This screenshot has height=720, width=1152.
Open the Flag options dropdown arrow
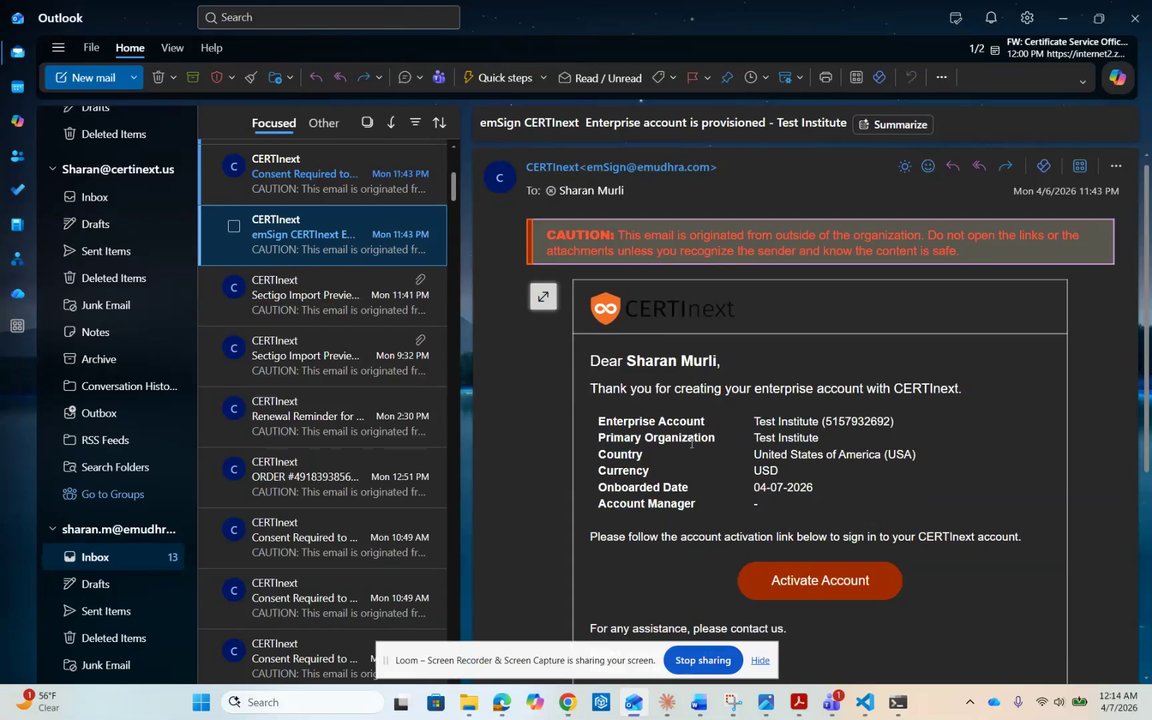pyautogui.click(x=708, y=77)
